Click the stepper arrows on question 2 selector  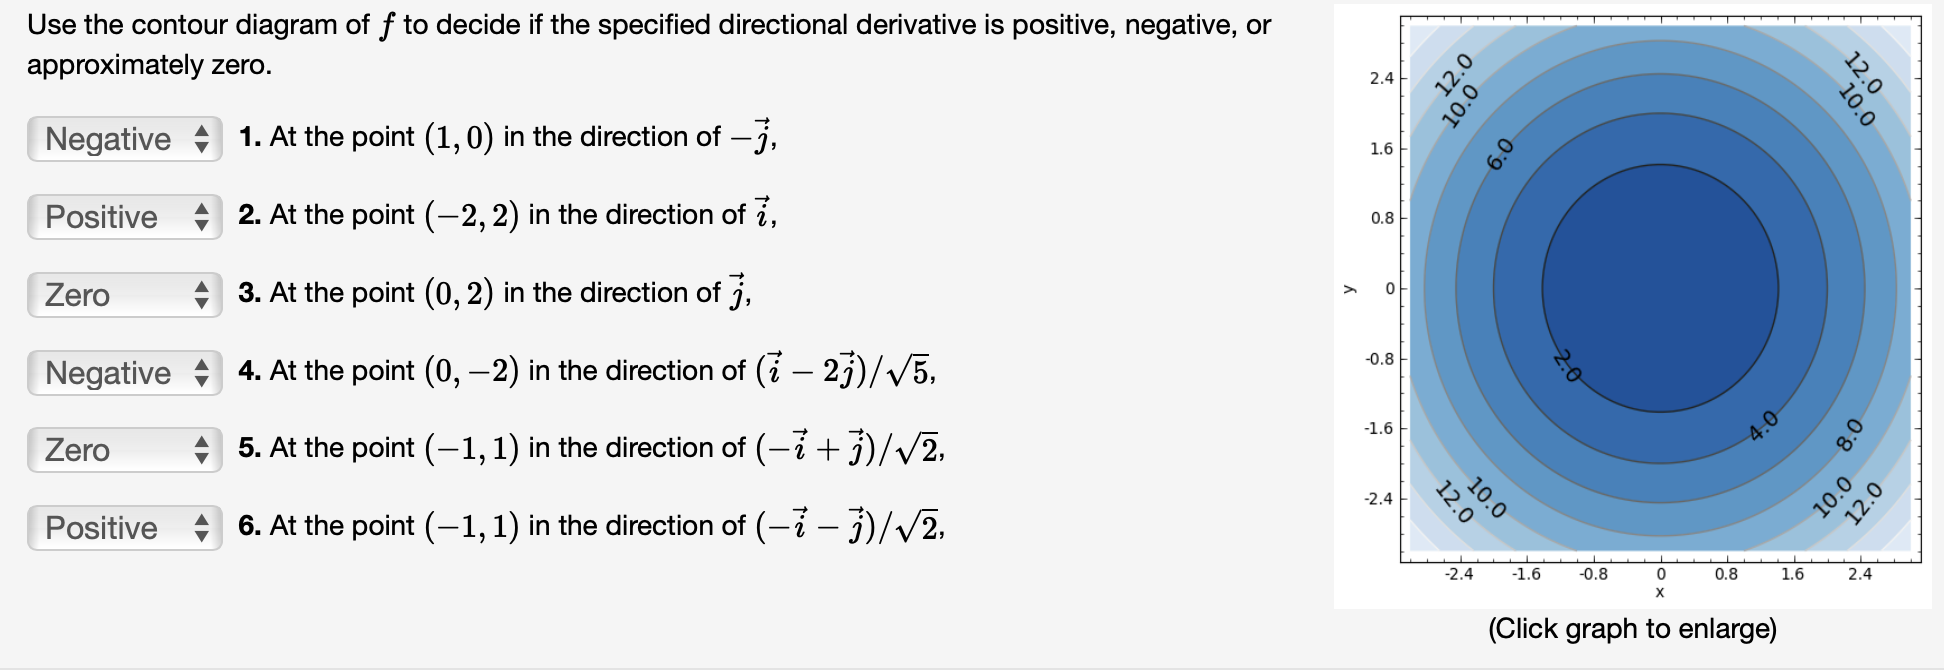point(204,217)
